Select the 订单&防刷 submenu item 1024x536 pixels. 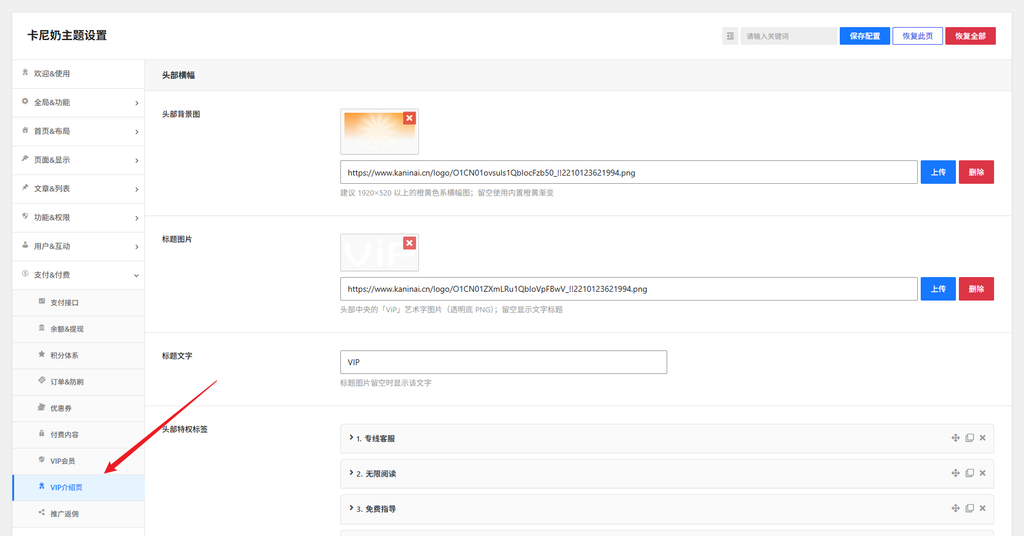pos(78,382)
